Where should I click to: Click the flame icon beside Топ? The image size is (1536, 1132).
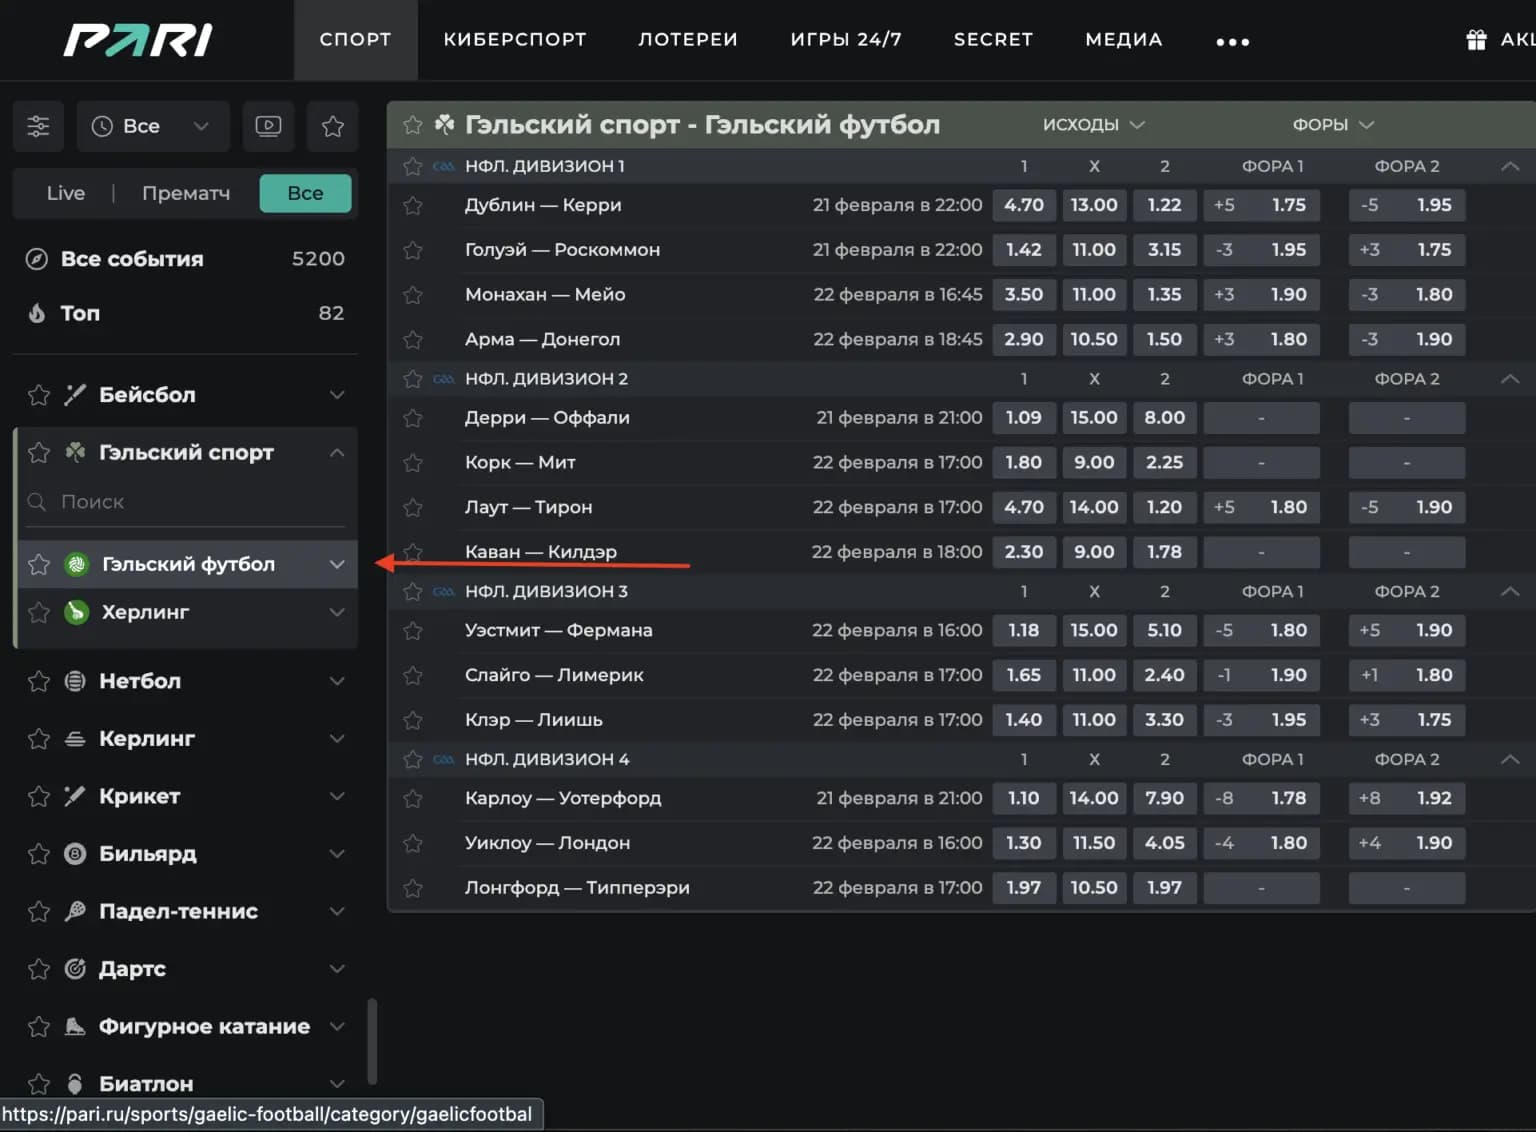(x=37, y=313)
